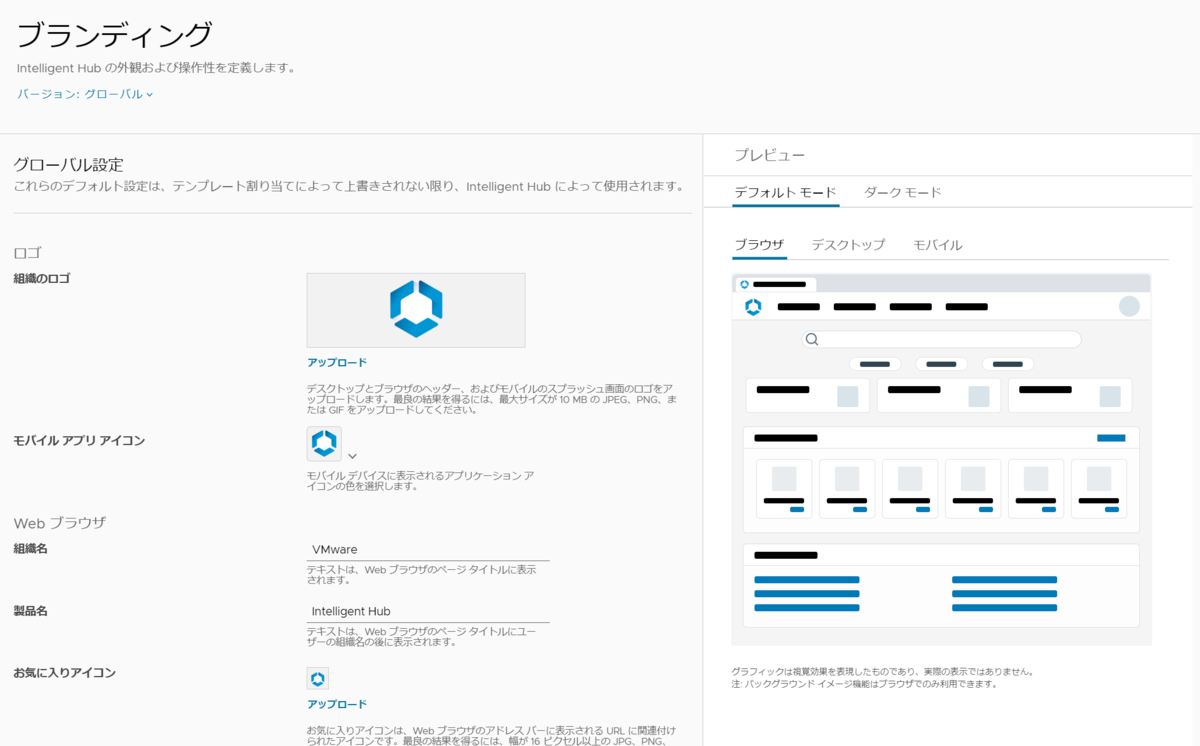
Task: Click the search magnifier icon in the preview
Action: tap(810, 339)
